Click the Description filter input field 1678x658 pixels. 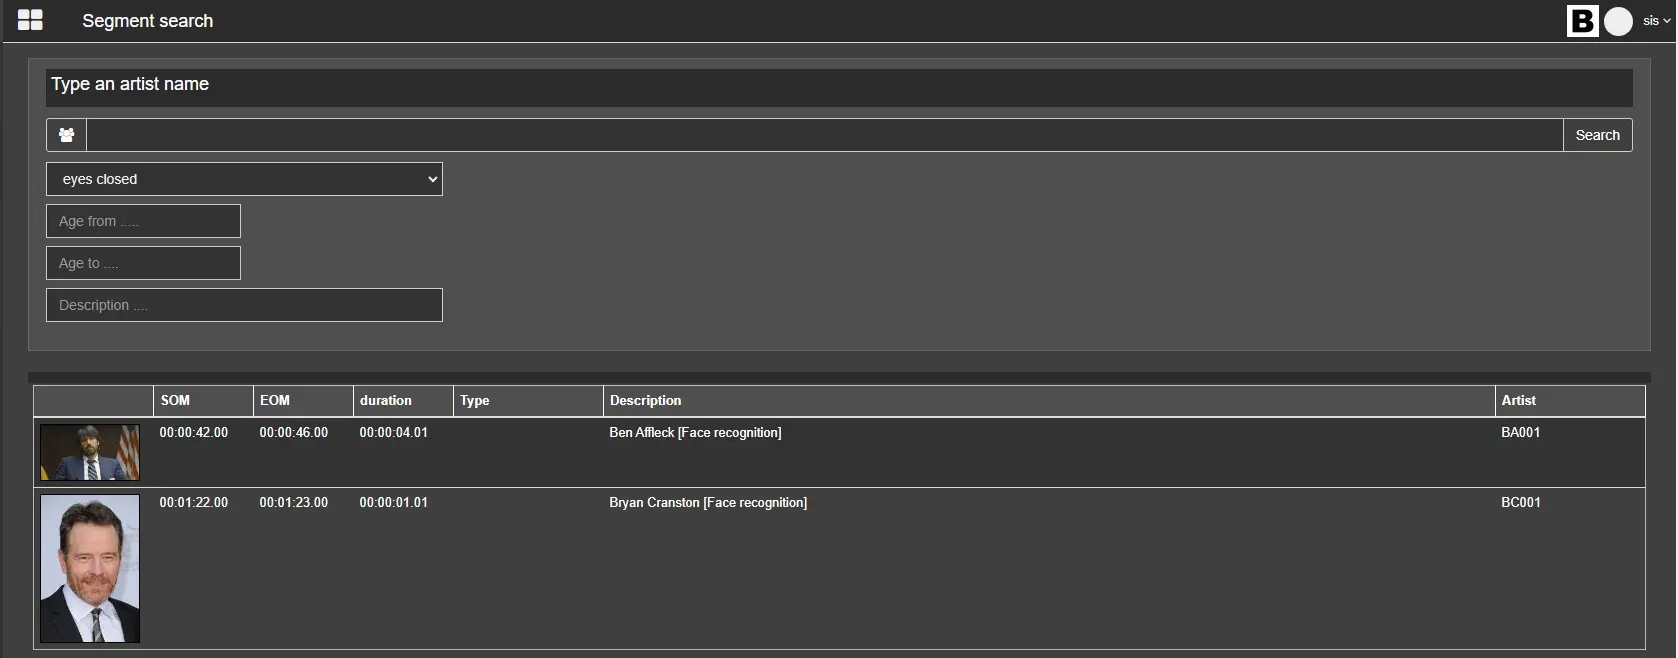[x=244, y=305]
